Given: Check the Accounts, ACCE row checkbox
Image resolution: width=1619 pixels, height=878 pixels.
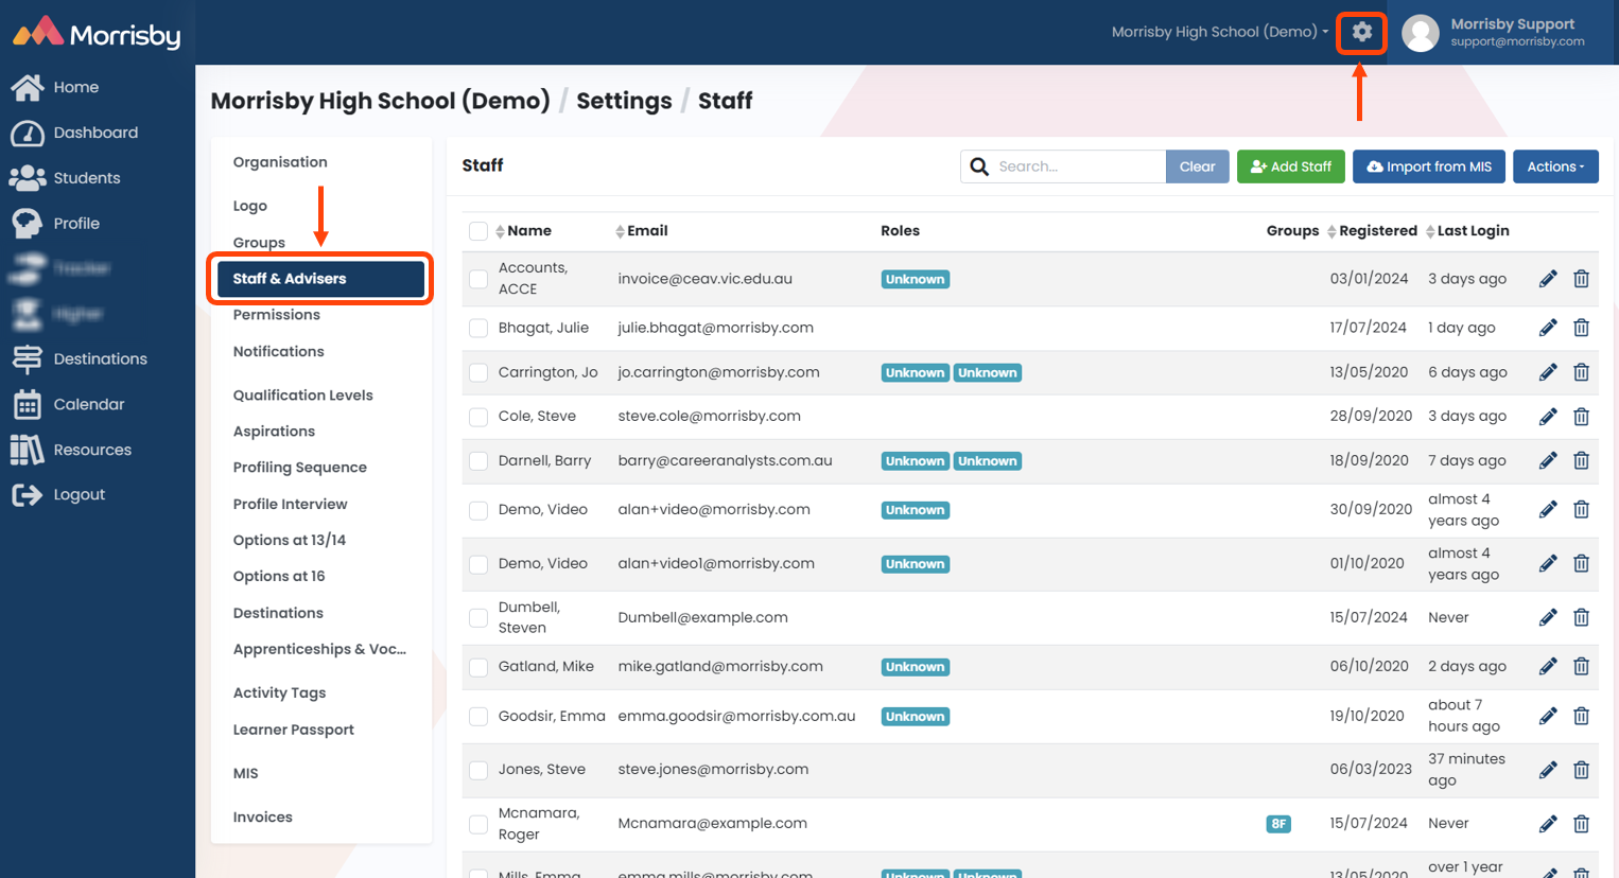Looking at the screenshot, I should 478,279.
